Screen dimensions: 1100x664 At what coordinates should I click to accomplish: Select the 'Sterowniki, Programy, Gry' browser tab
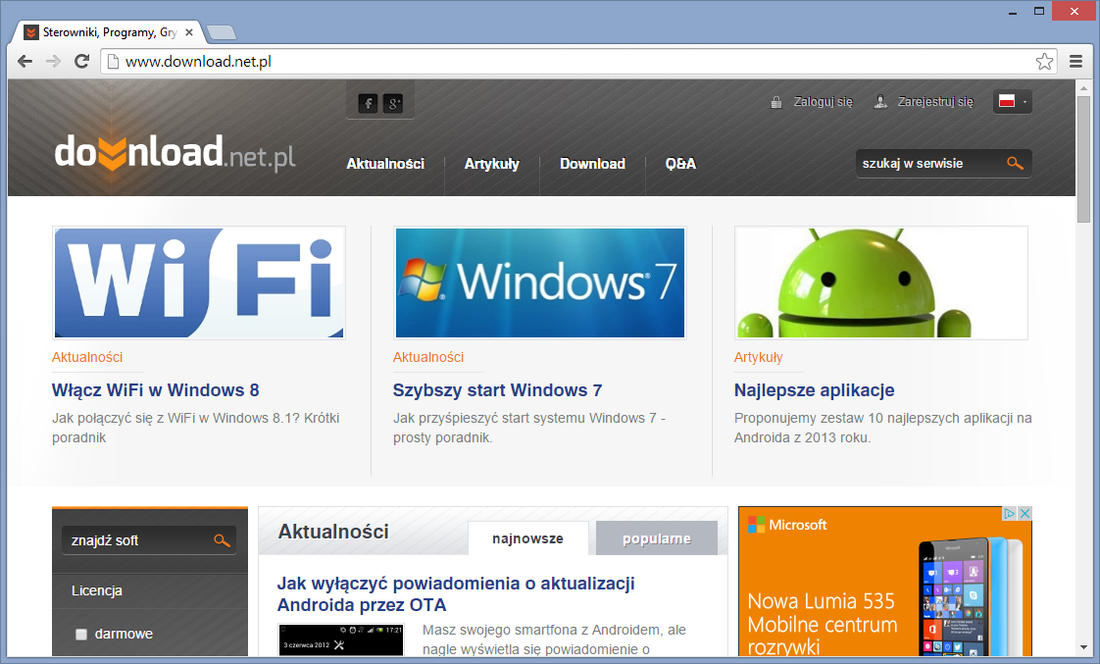pos(109,32)
